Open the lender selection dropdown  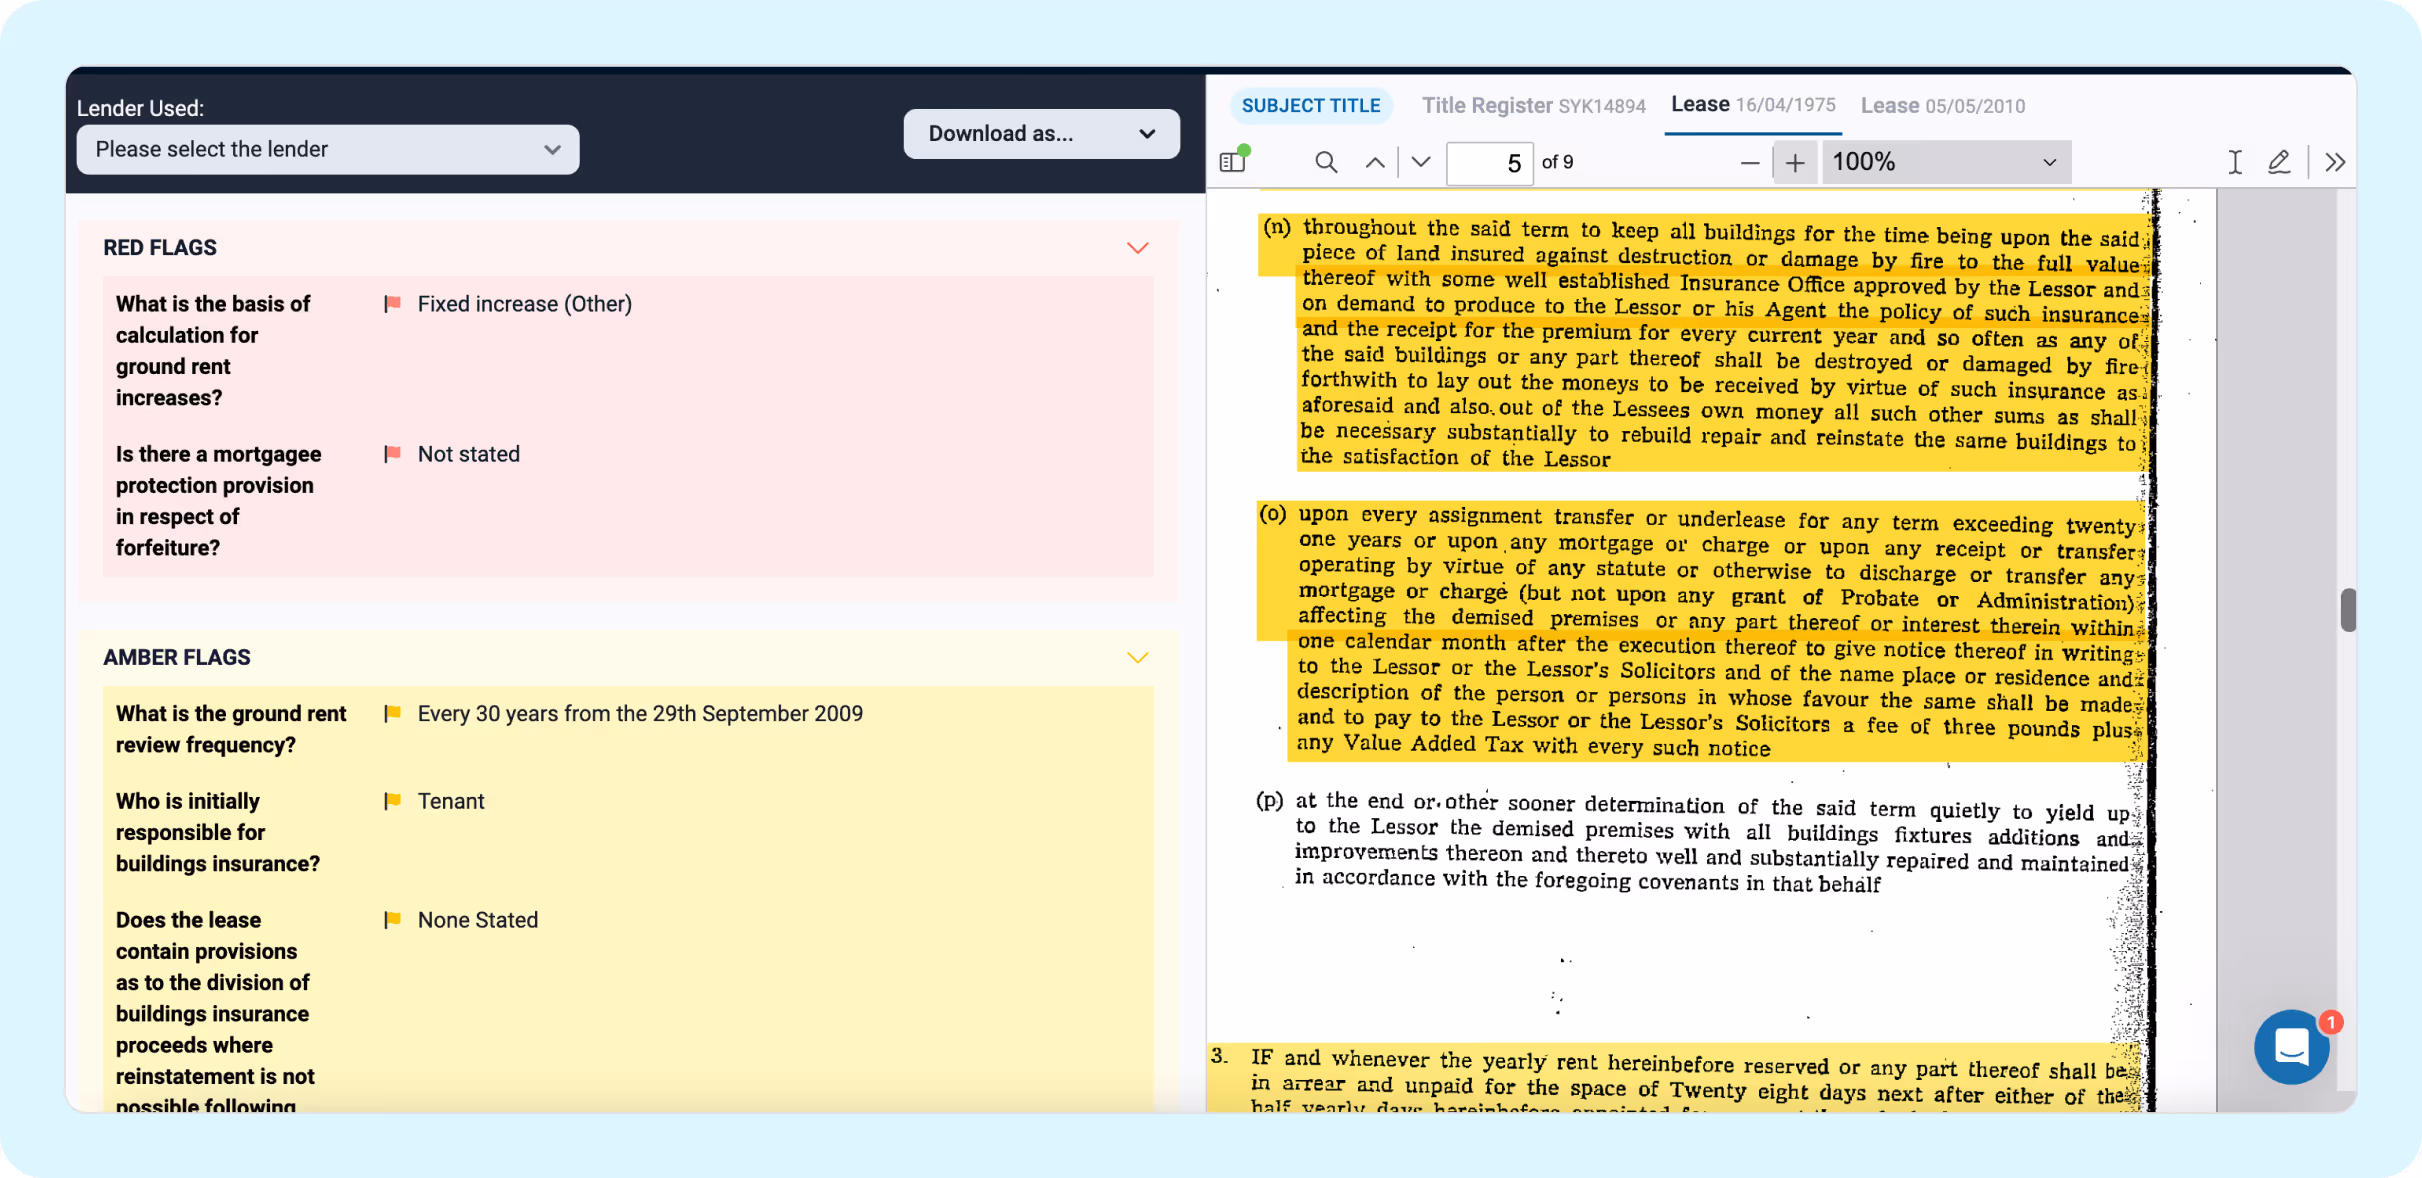(x=328, y=150)
